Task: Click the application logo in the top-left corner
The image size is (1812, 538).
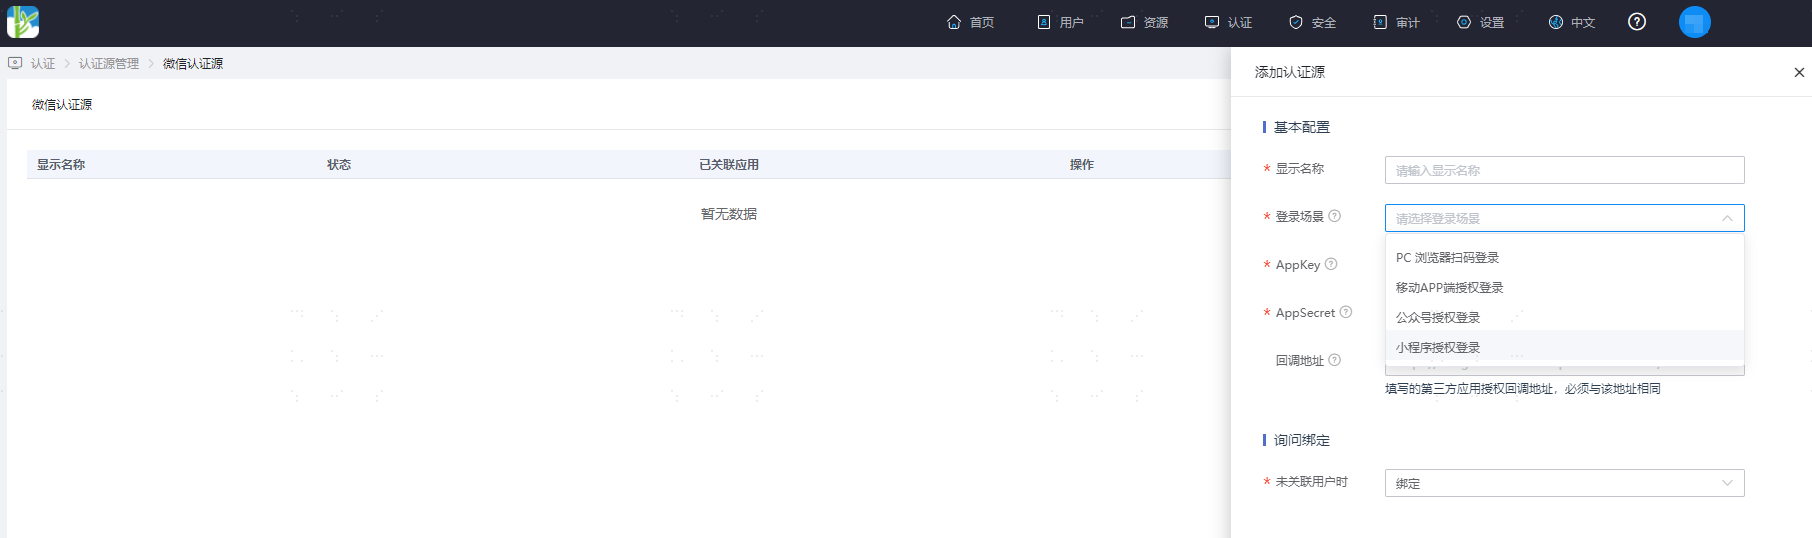Action: point(23,22)
